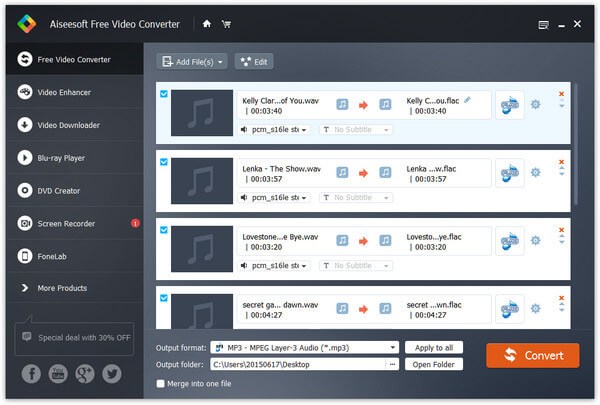Browse output folder with ellipsis button

point(392,364)
